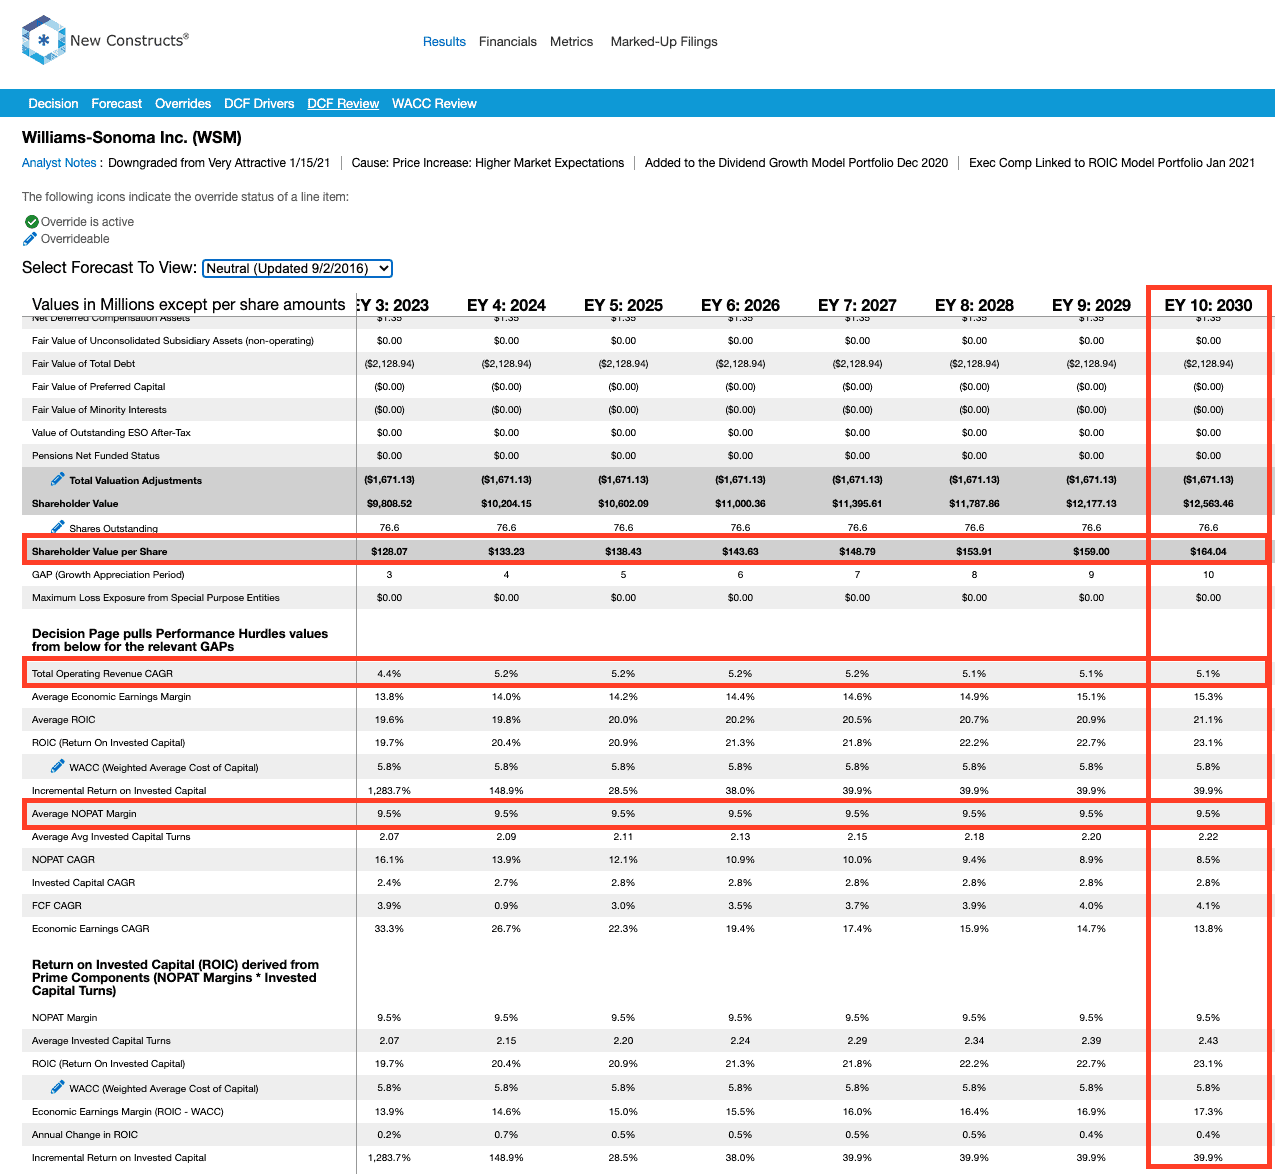Click the New Constructs logo icon
The height and width of the screenshot is (1174, 1275).
pos(44,41)
